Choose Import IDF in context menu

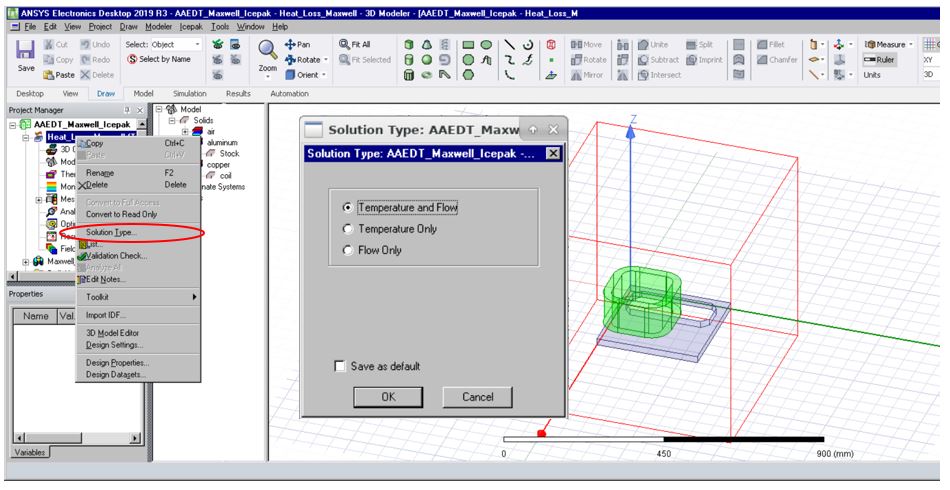point(138,315)
